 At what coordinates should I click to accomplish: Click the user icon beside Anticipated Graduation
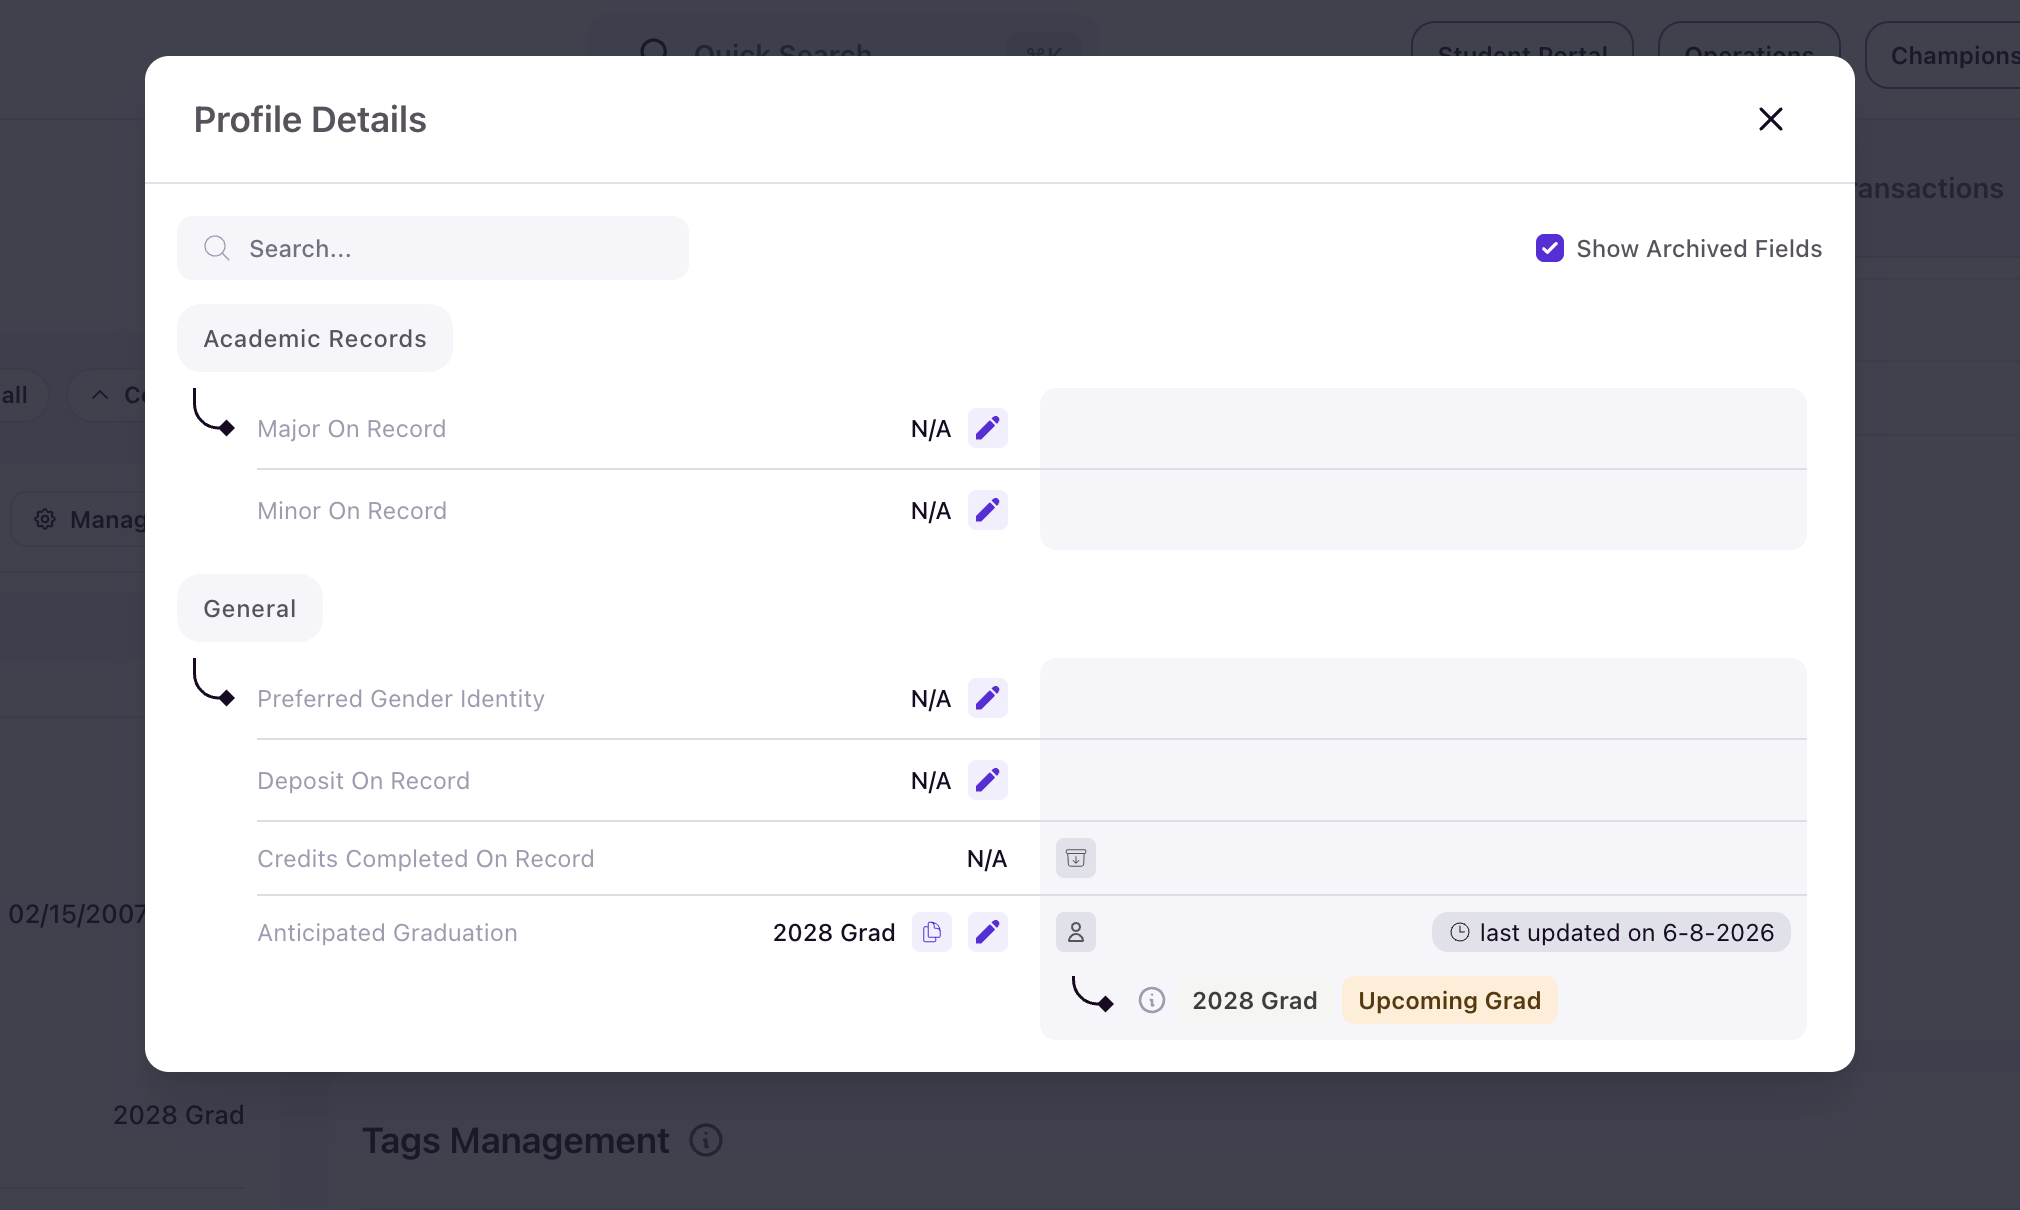coord(1075,932)
